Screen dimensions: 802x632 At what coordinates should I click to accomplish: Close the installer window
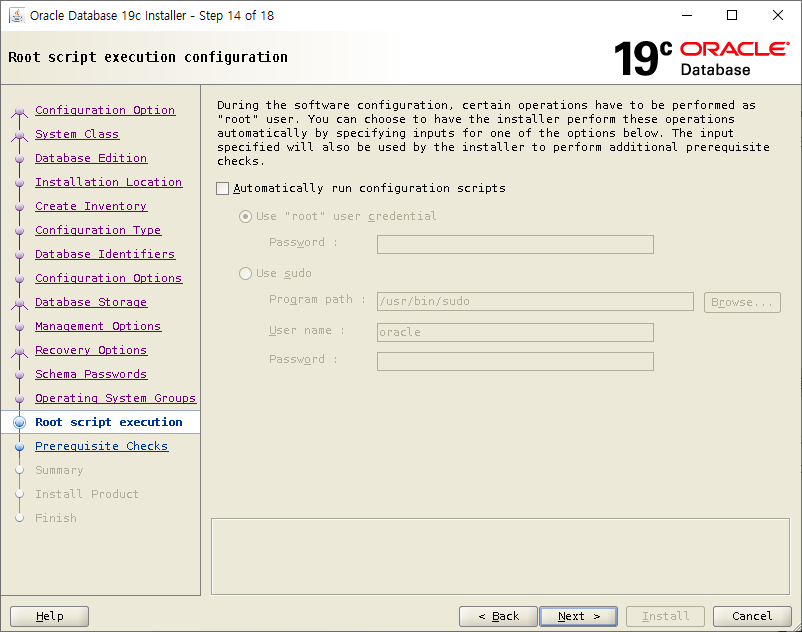pos(777,15)
